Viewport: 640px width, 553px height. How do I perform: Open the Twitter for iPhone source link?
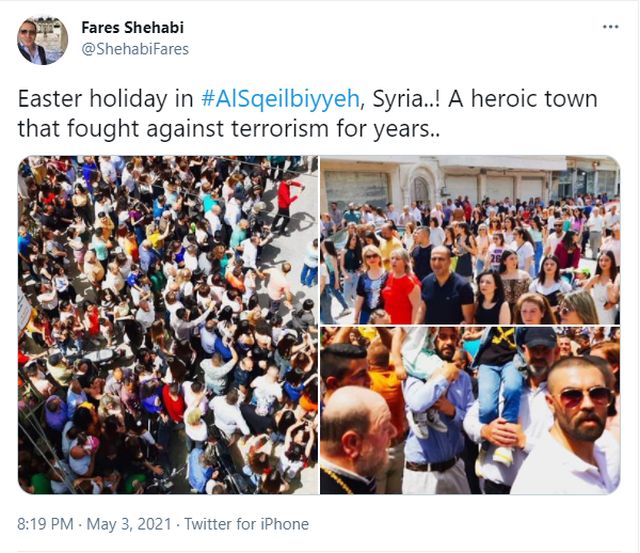pyautogui.click(x=247, y=524)
